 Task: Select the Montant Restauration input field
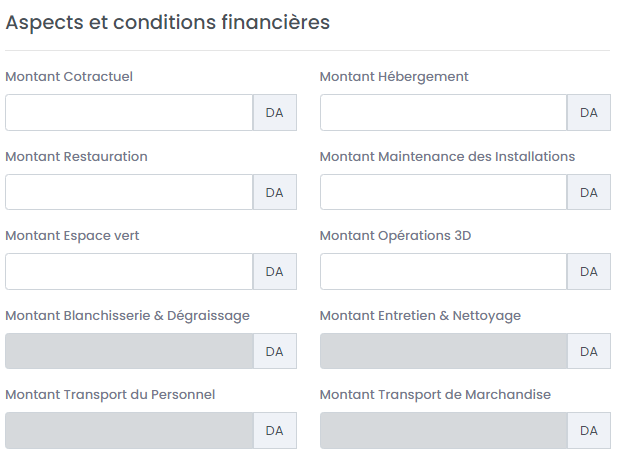pos(129,192)
